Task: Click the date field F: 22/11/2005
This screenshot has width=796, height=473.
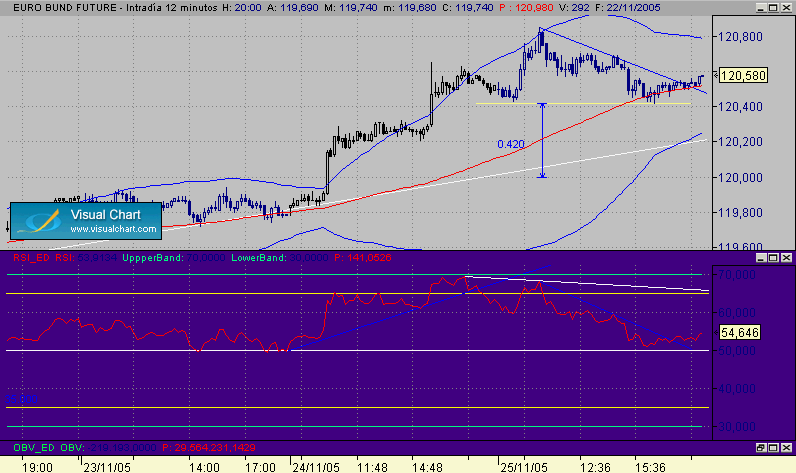Action: (x=628, y=8)
